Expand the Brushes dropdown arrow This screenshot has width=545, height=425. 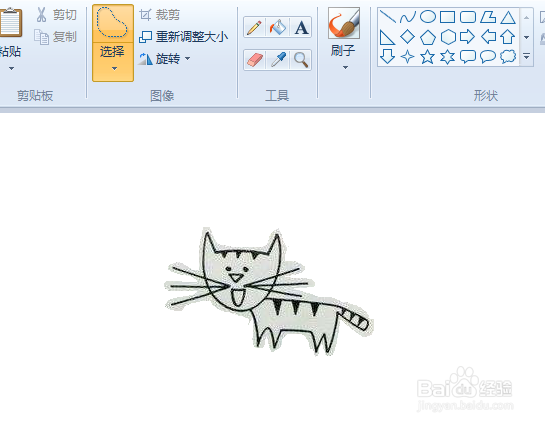click(345, 67)
